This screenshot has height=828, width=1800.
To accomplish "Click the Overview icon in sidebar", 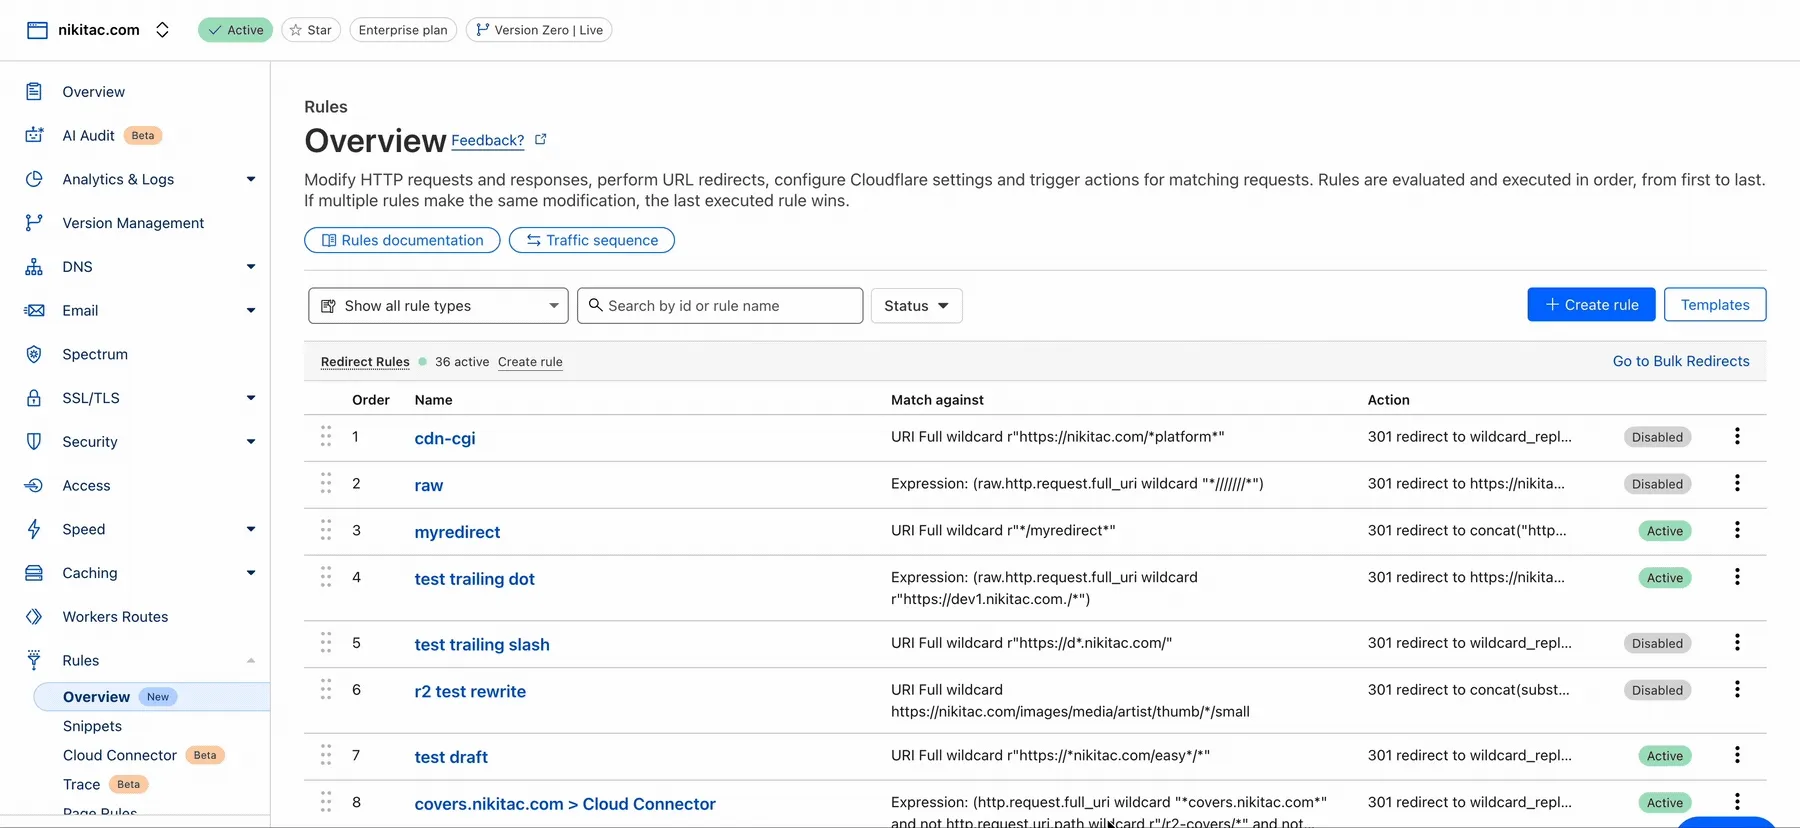I will 34,92.
